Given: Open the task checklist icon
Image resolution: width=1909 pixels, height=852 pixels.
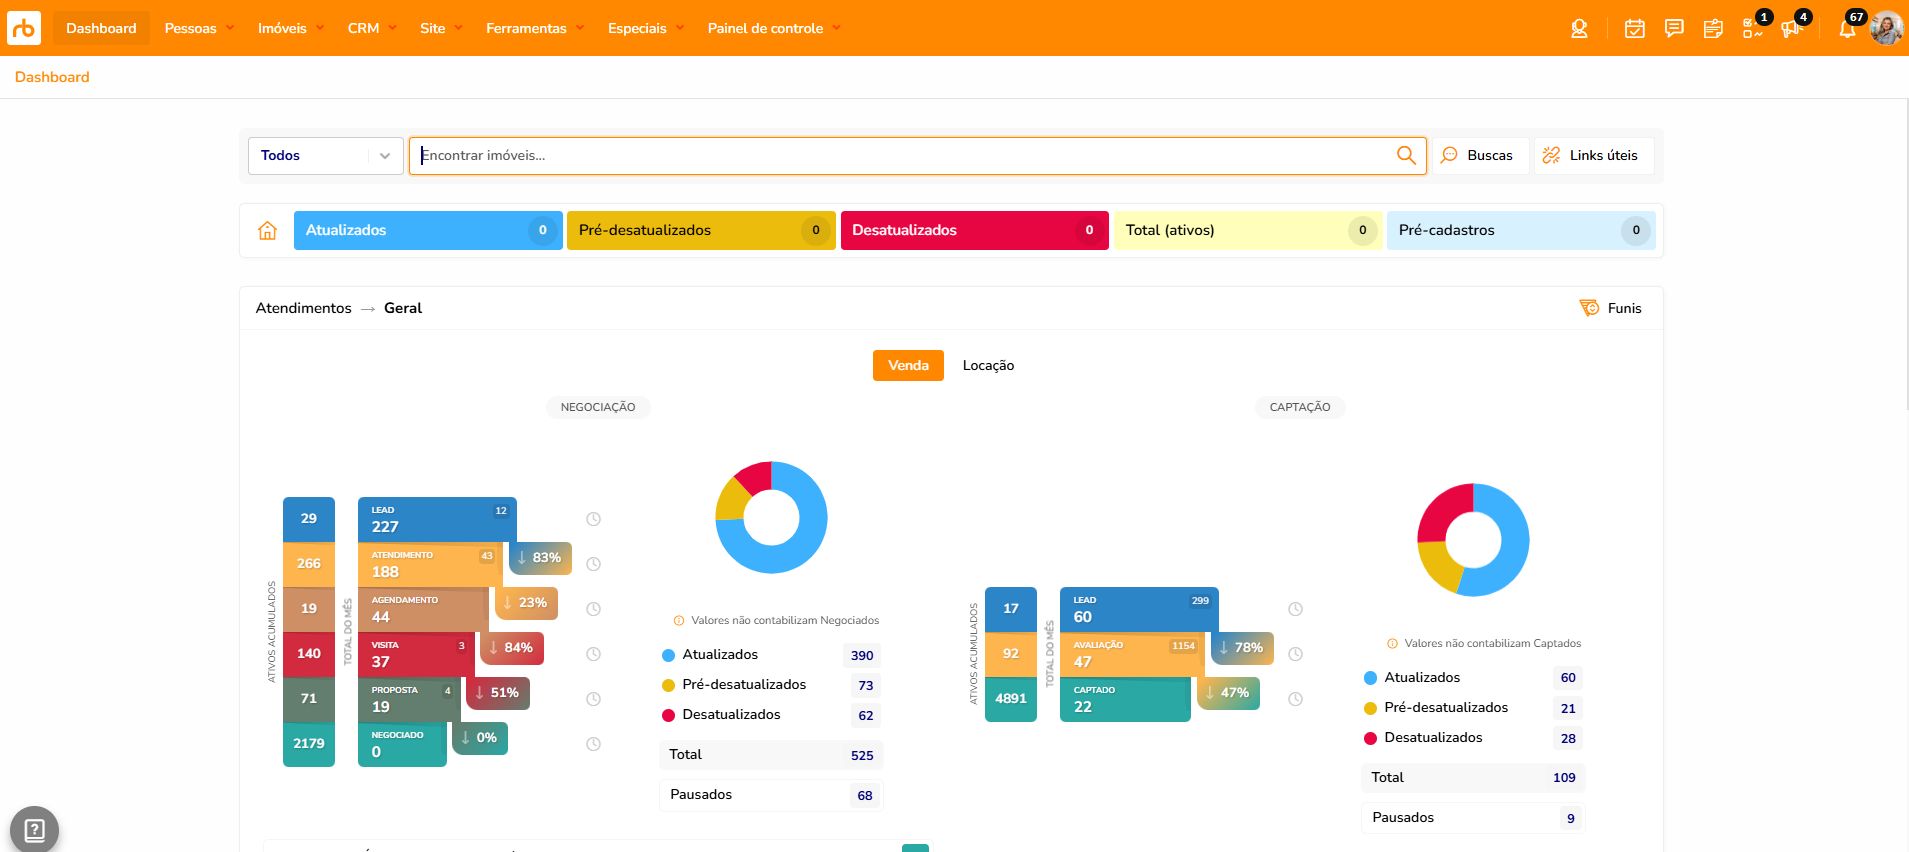Looking at the screenshot, I should 1752,29.
